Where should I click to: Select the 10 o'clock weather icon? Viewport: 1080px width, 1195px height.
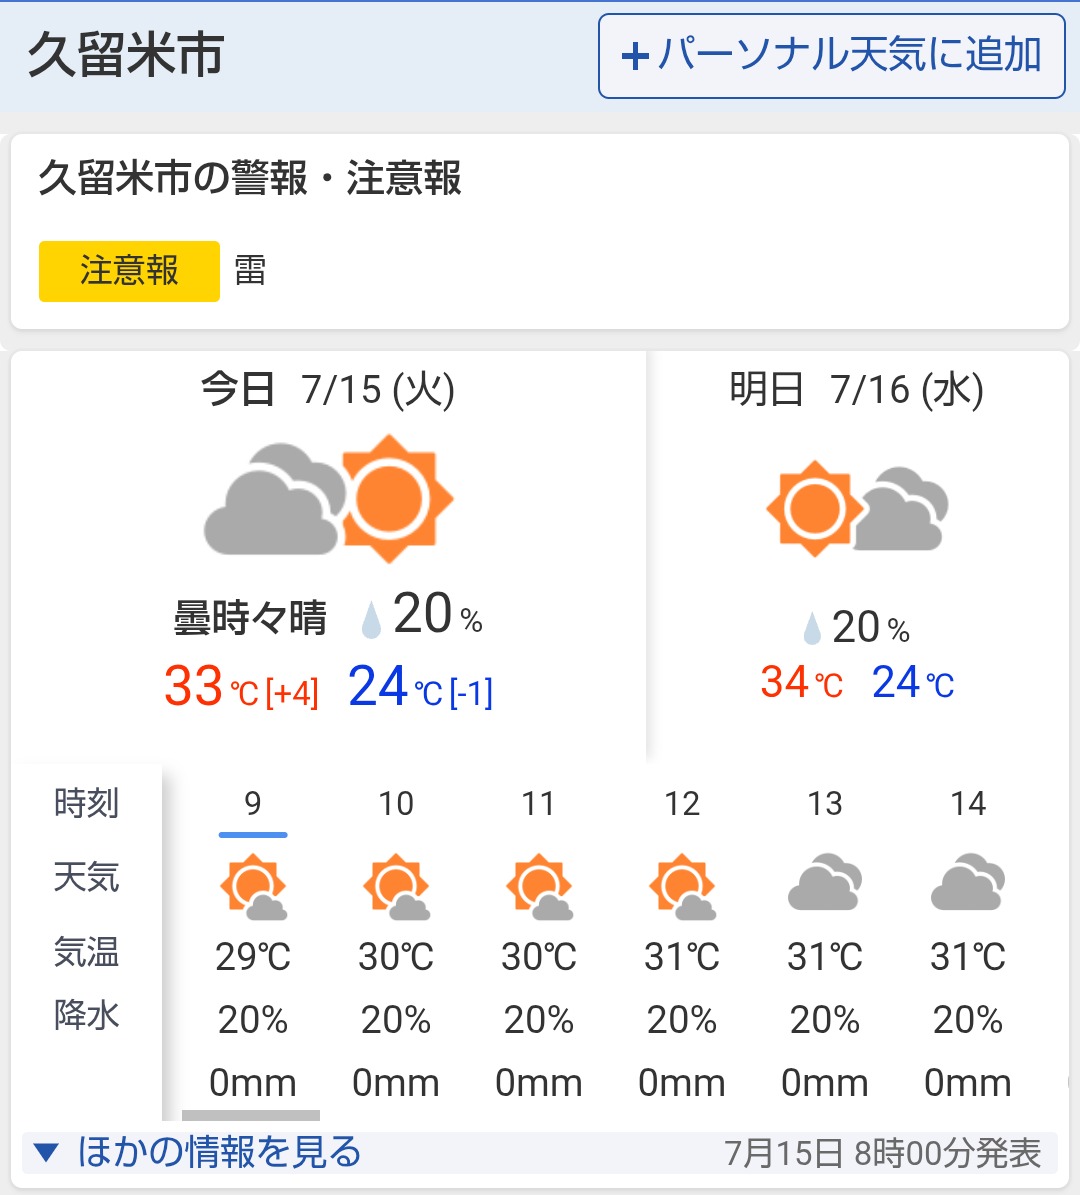click(396, 886)
